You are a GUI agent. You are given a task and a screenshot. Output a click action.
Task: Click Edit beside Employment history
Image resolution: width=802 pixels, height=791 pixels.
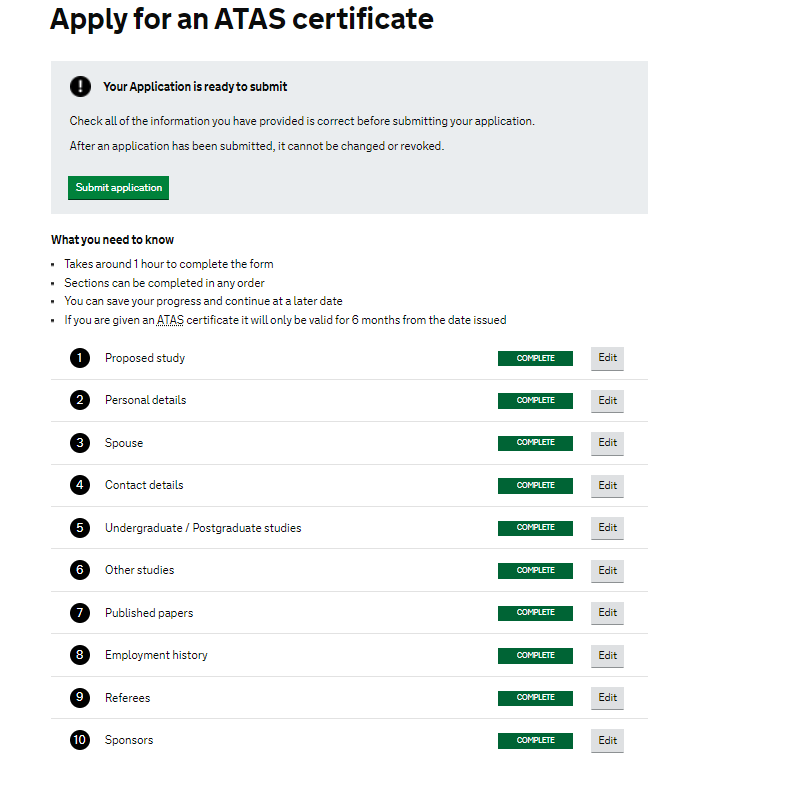[607, 655]
